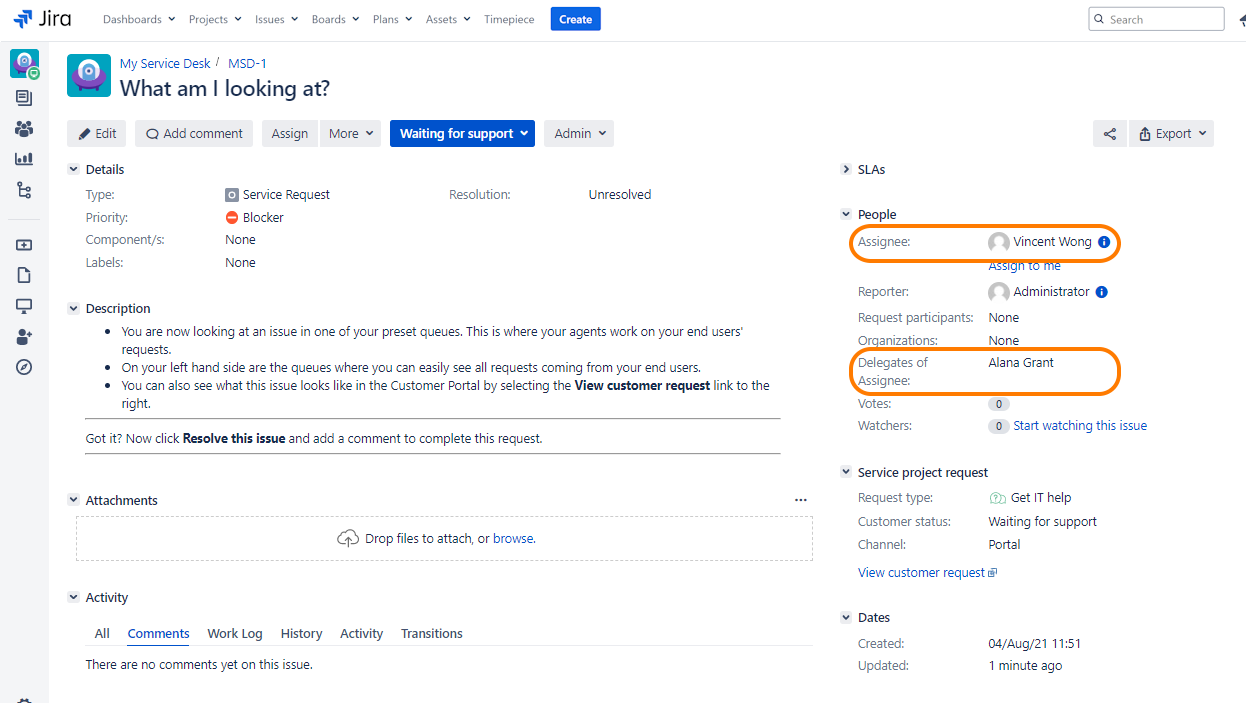Viewport: 1246px width, 703px height.
Task: Switch to the History activity tab
Action: pos(301,634)
